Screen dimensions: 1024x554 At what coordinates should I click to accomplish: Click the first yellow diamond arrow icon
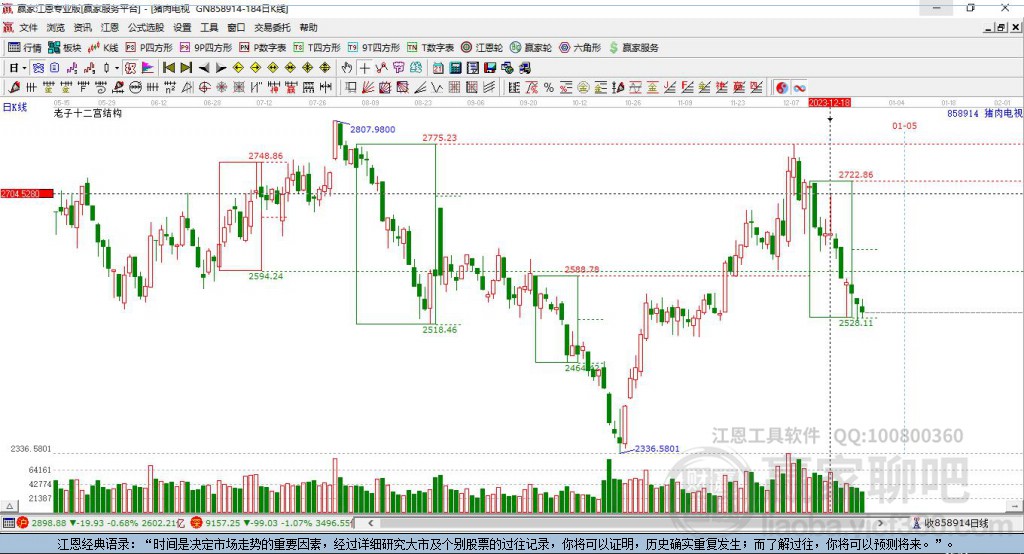coord(238,68)
